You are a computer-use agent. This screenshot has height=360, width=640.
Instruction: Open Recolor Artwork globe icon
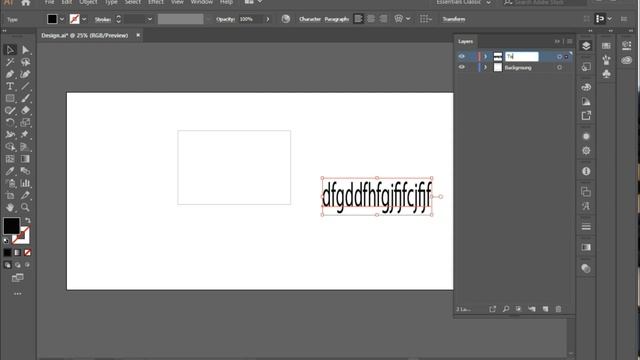coord(286,19)
